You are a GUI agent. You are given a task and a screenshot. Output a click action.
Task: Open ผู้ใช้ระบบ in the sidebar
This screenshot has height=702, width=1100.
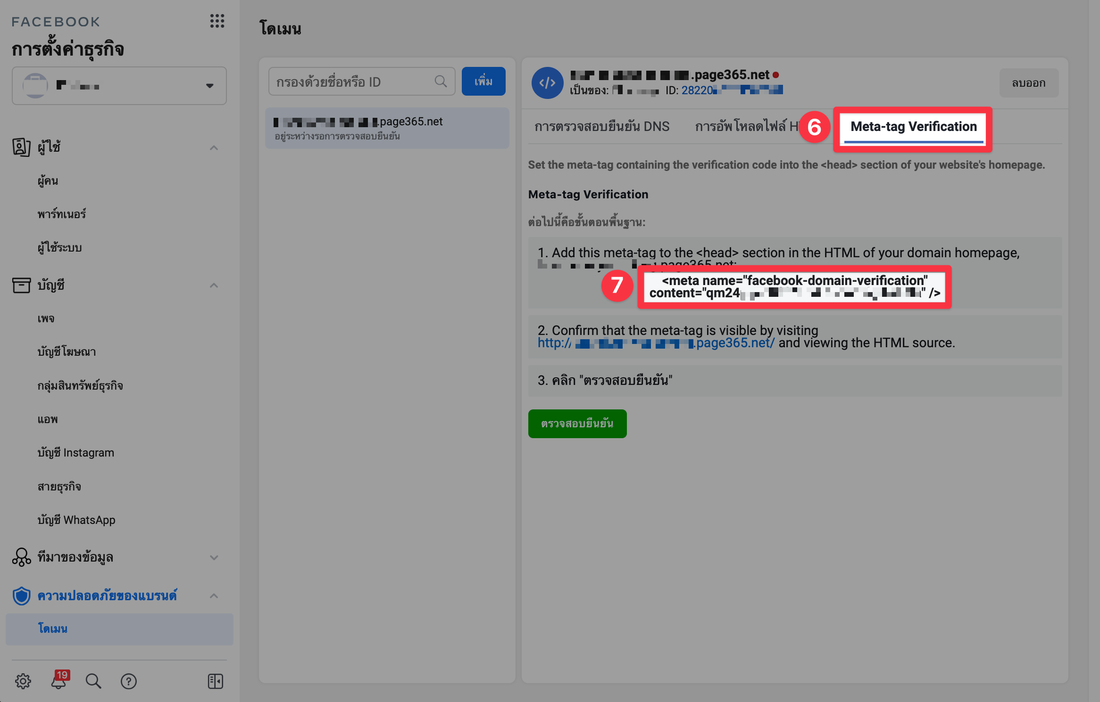pyautogui.click(x=60, y=248)
